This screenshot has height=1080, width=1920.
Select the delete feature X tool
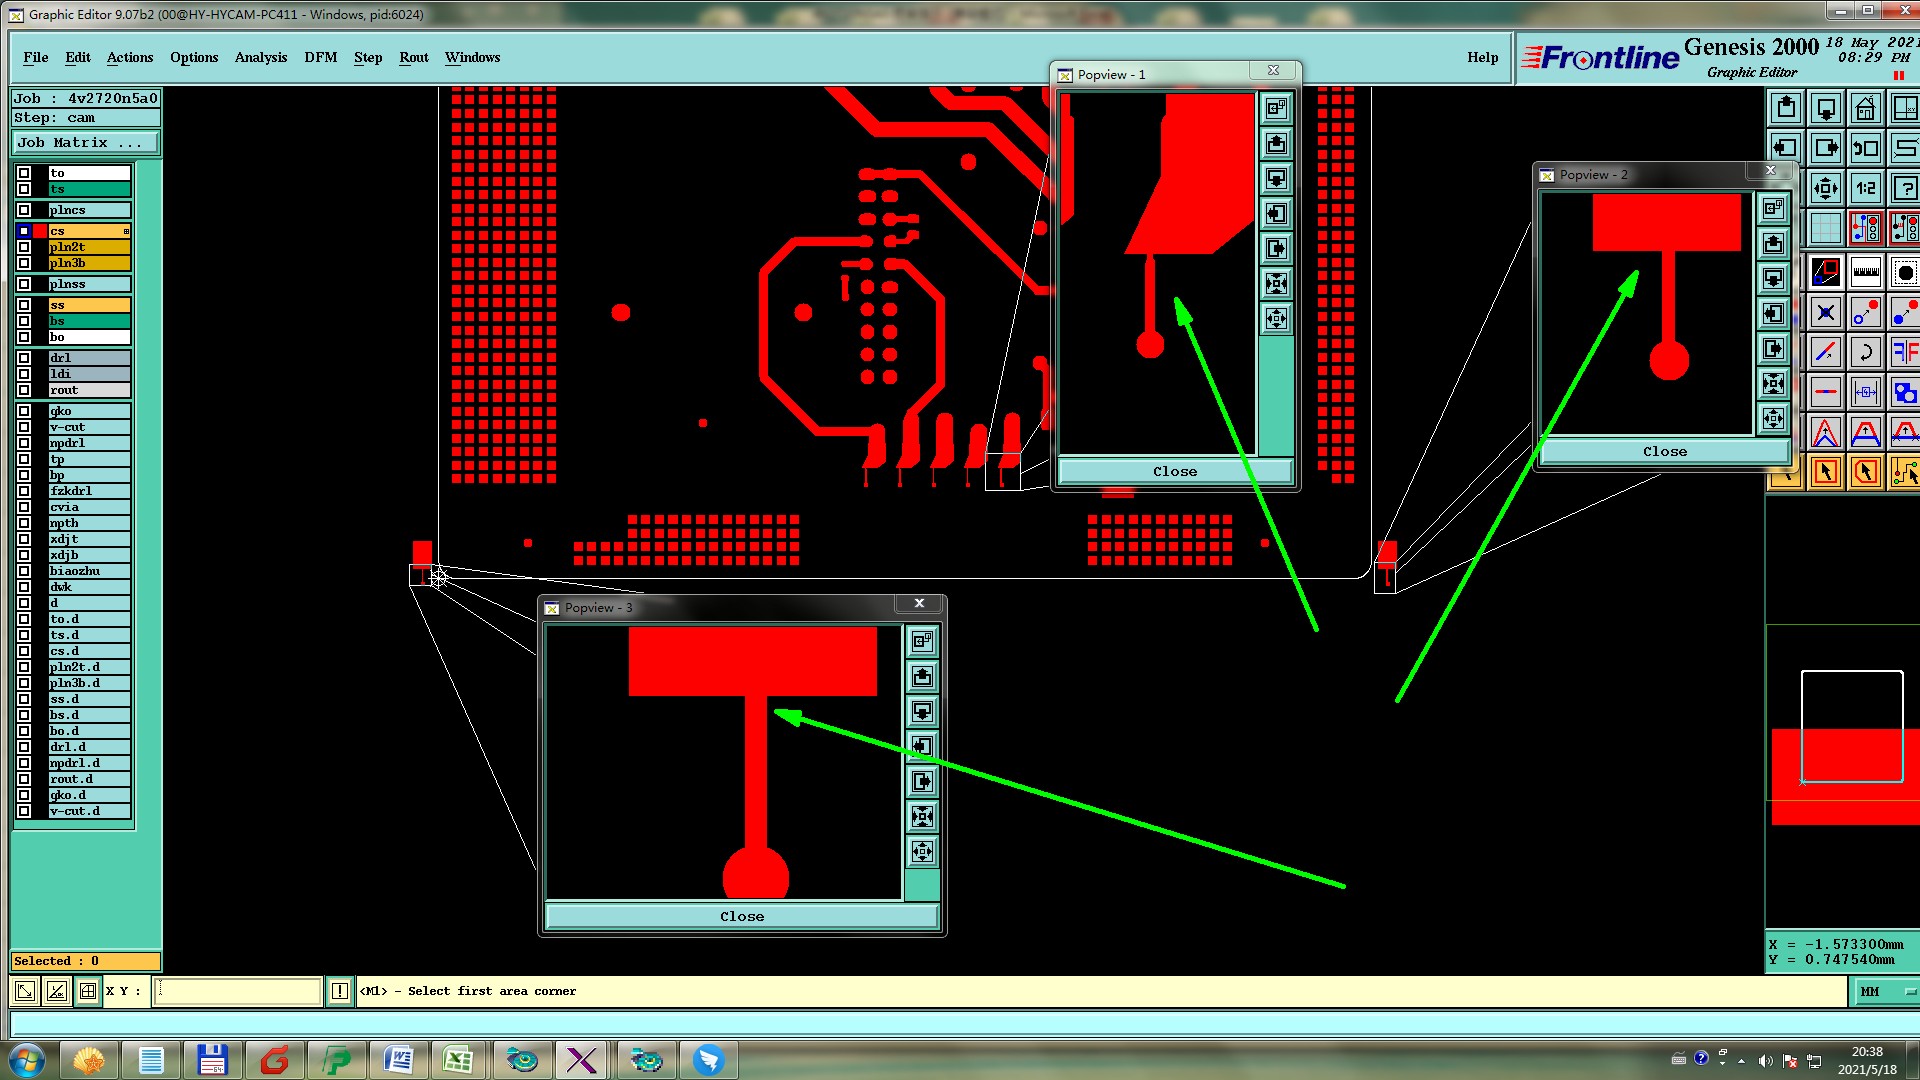(x=1825, y=312)
